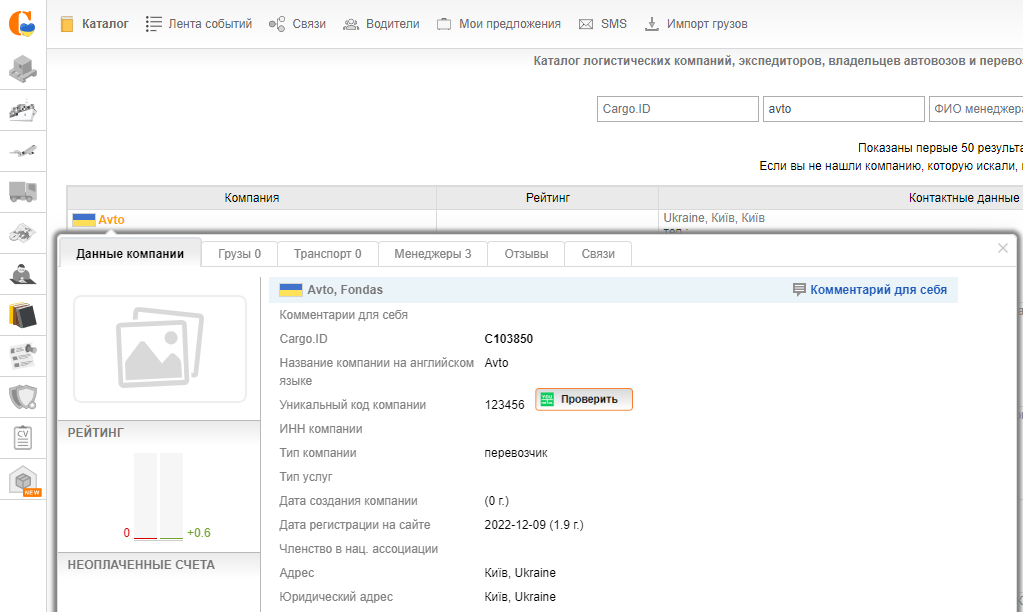Click the company logo placeholder image
The height and width of the screenshot is (612, 1025).
click(160, 349)
